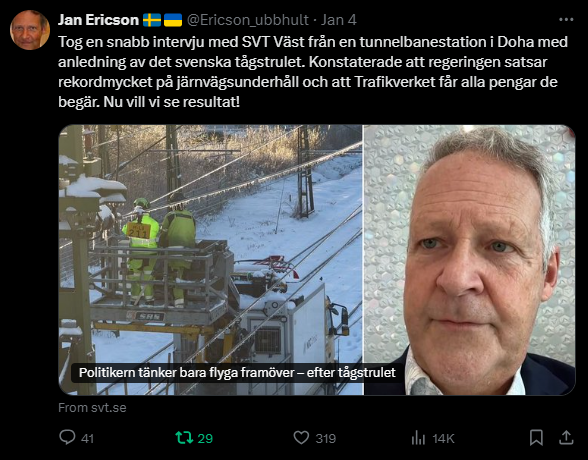
Task: Click the tweet text about SVT Väst
Action: [313, 72]
